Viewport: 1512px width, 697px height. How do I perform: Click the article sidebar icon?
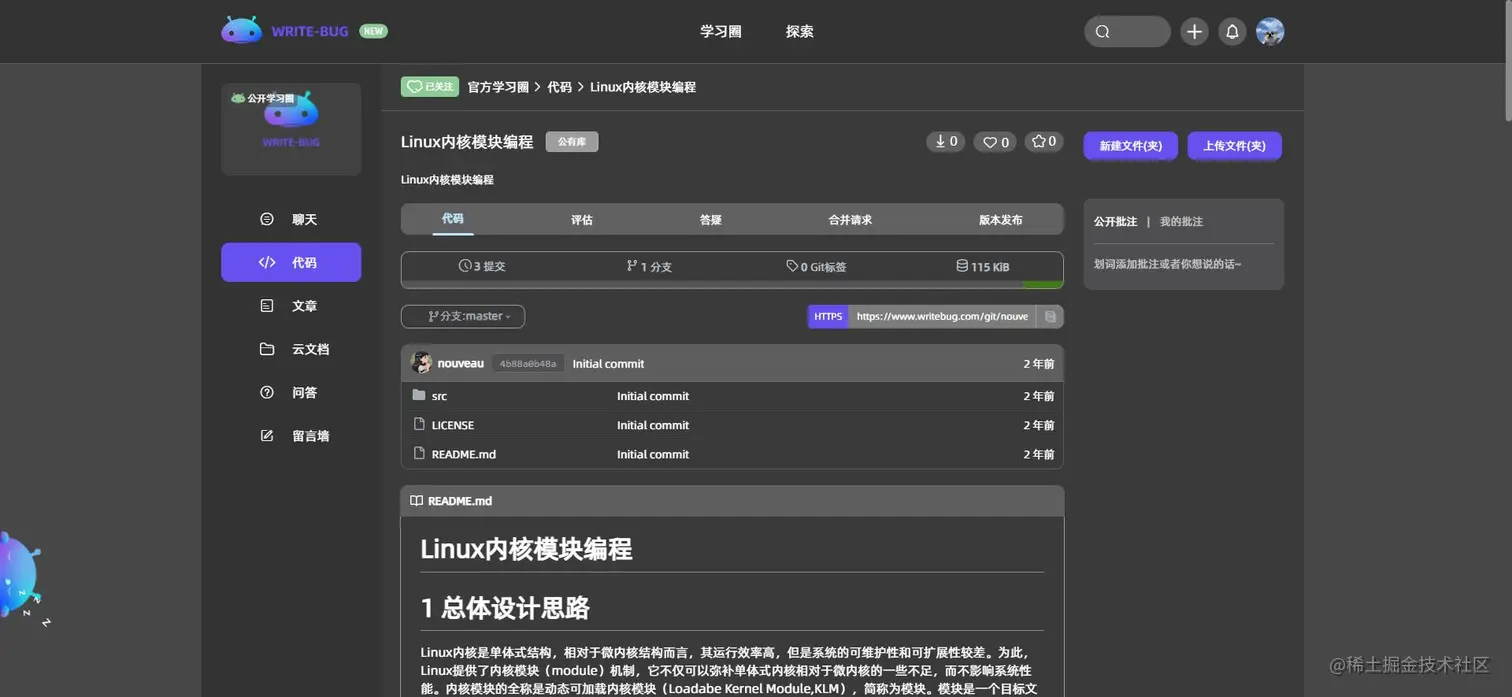267,306
